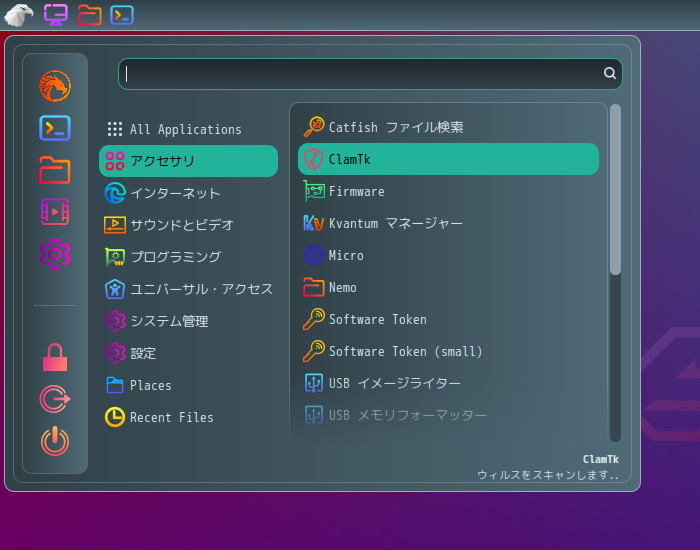
Task: Select the サウンドとビデオ category
Action: [x=188, y=225]
